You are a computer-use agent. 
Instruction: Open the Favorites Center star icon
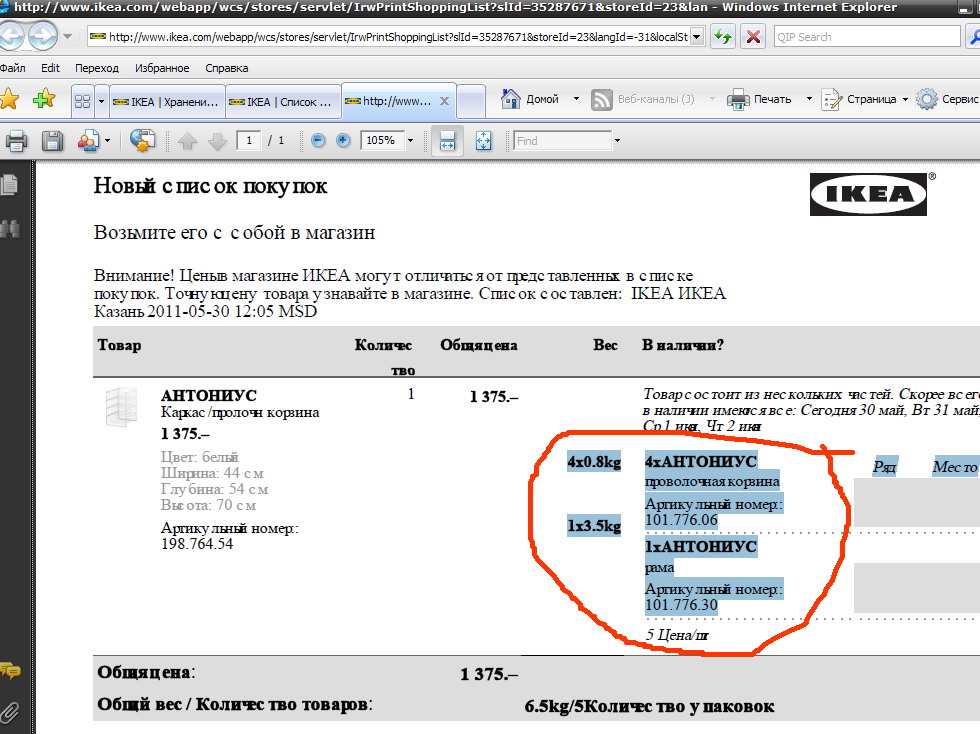tap(9, 99)
